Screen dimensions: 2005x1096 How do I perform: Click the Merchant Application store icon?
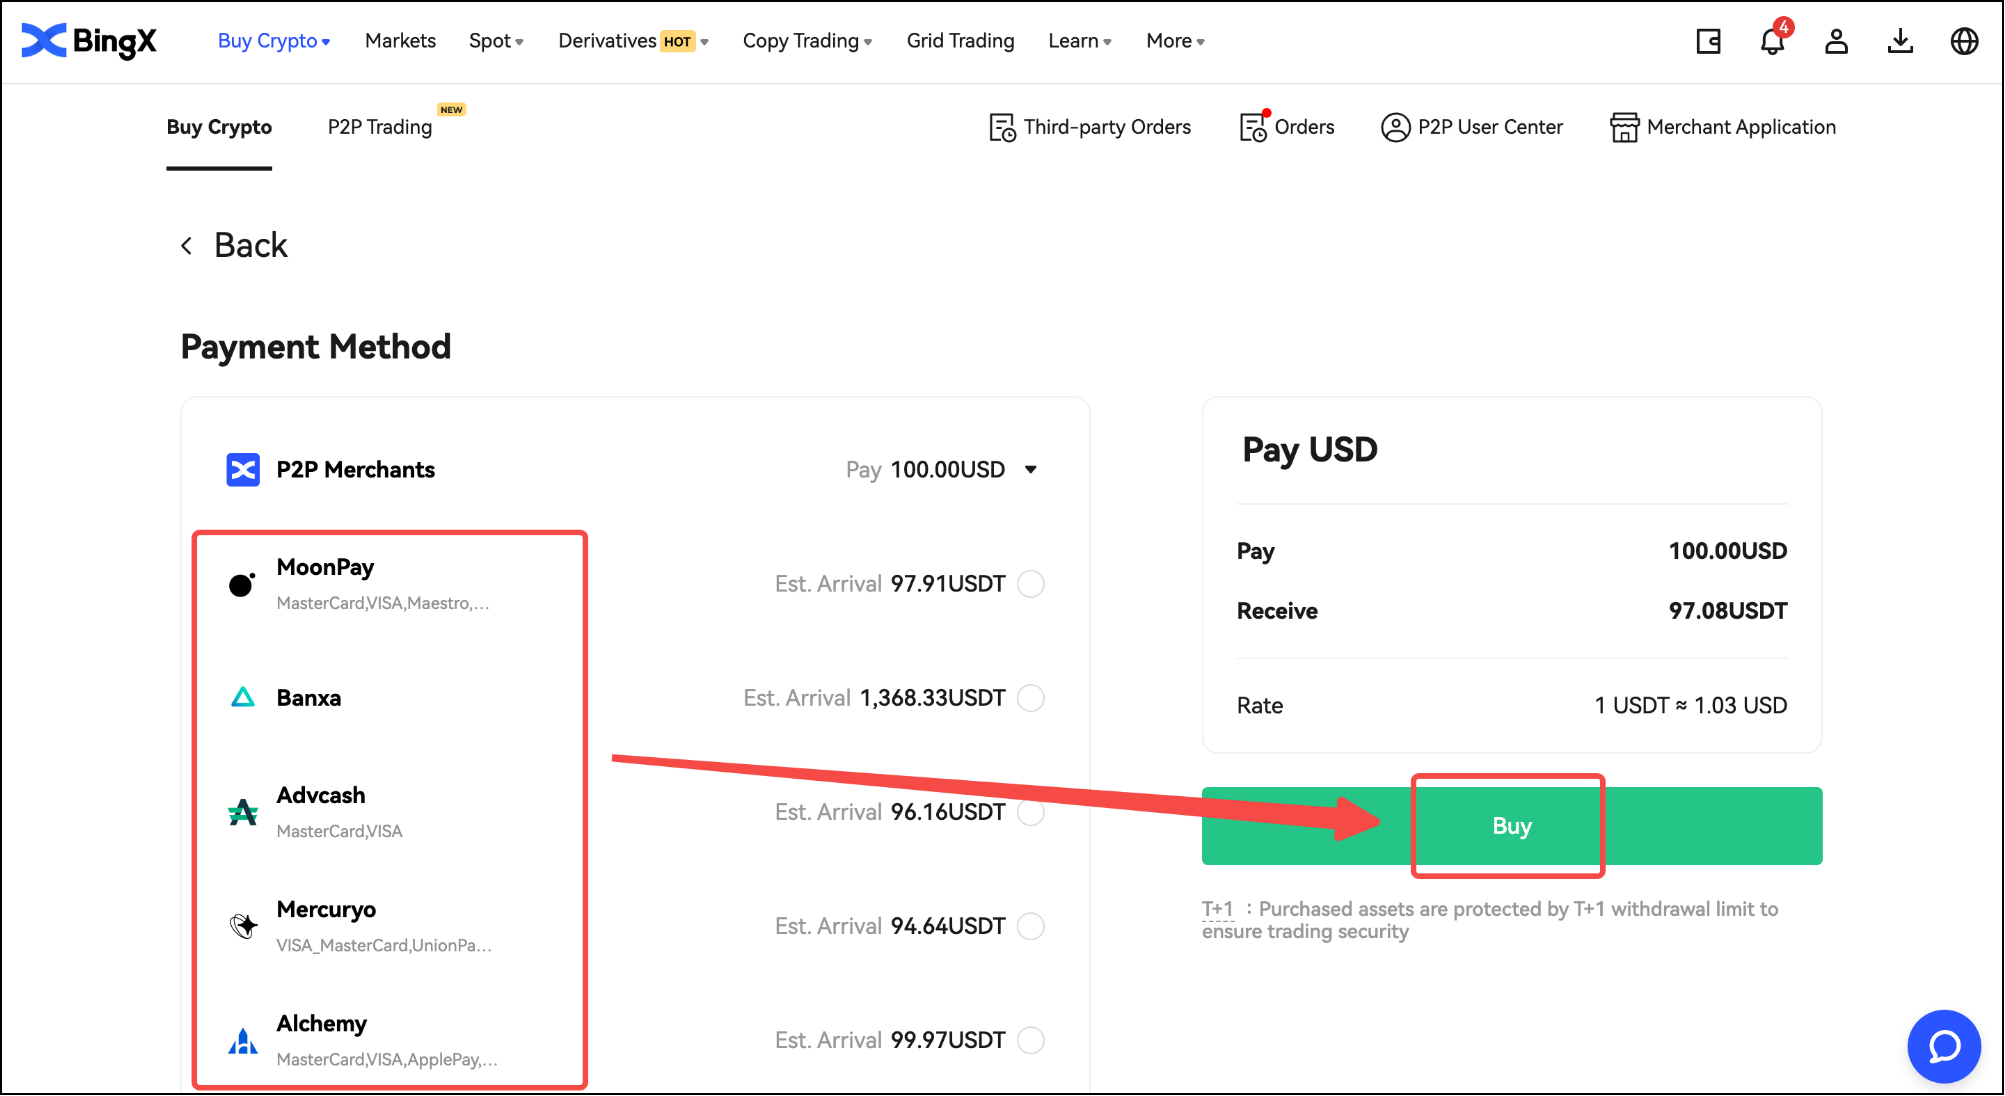(x=1625, y=128)
